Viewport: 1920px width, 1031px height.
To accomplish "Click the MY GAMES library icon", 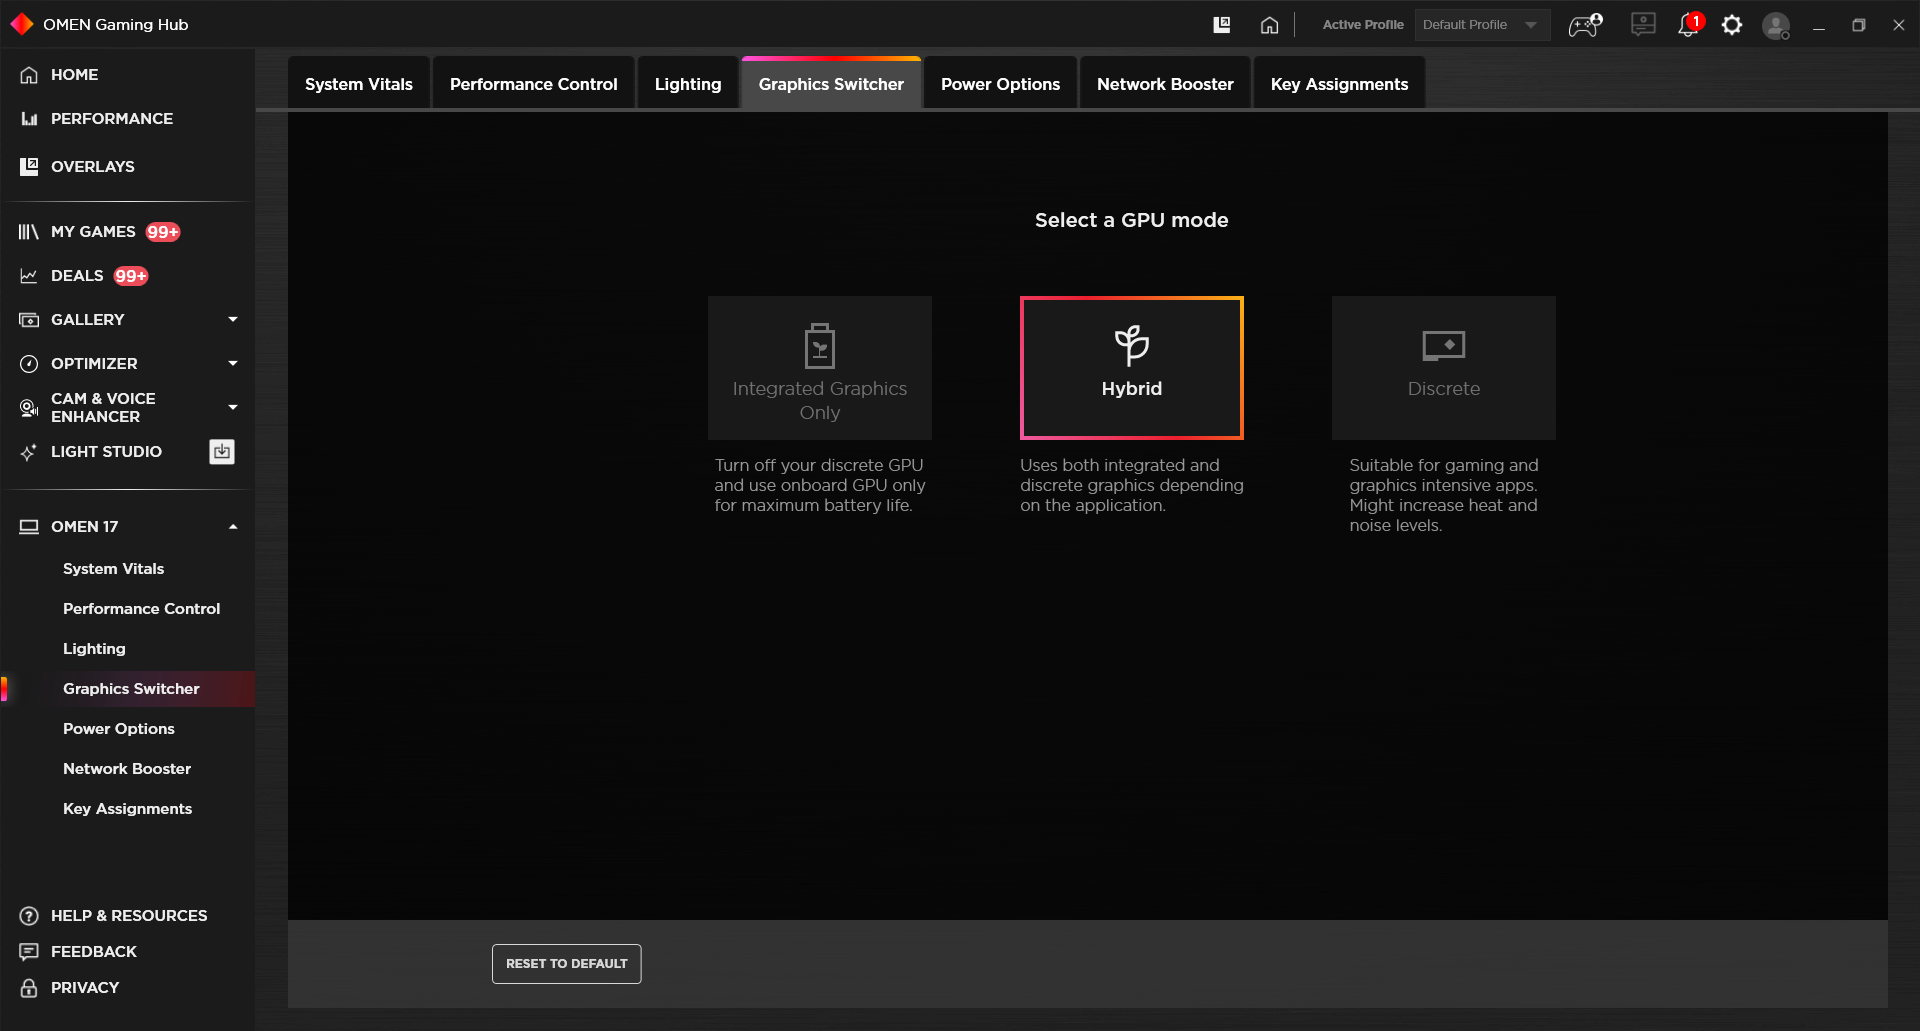I will [x=29, y=232].
